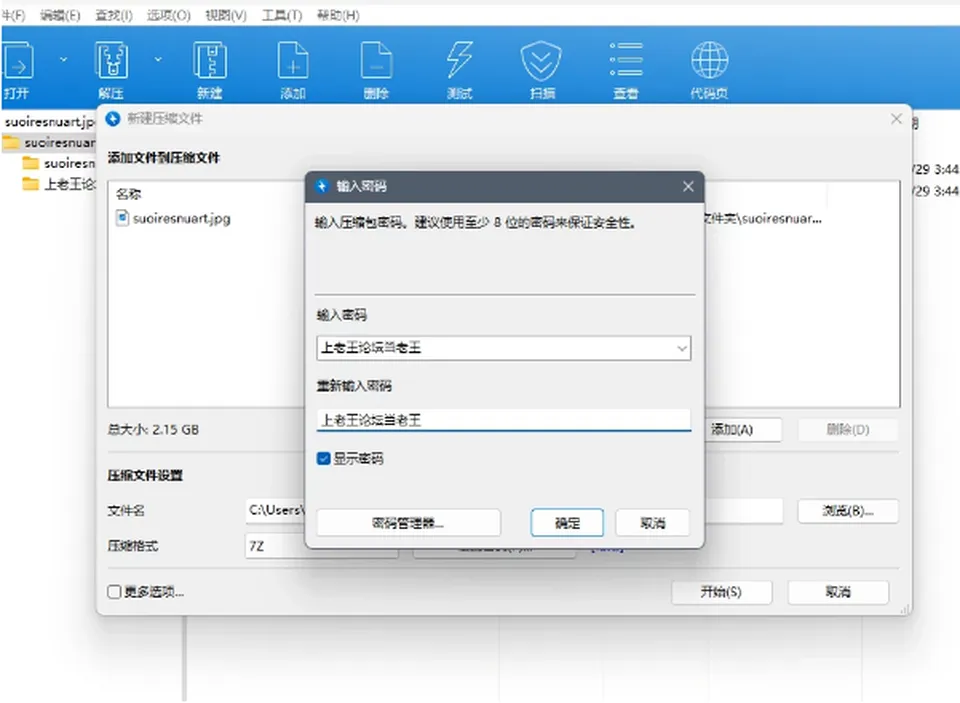This screenshot has width=960, height=703.
Task: Open the 编辑(E) menu
Action: pyautogui.click(x=60, y=15)
